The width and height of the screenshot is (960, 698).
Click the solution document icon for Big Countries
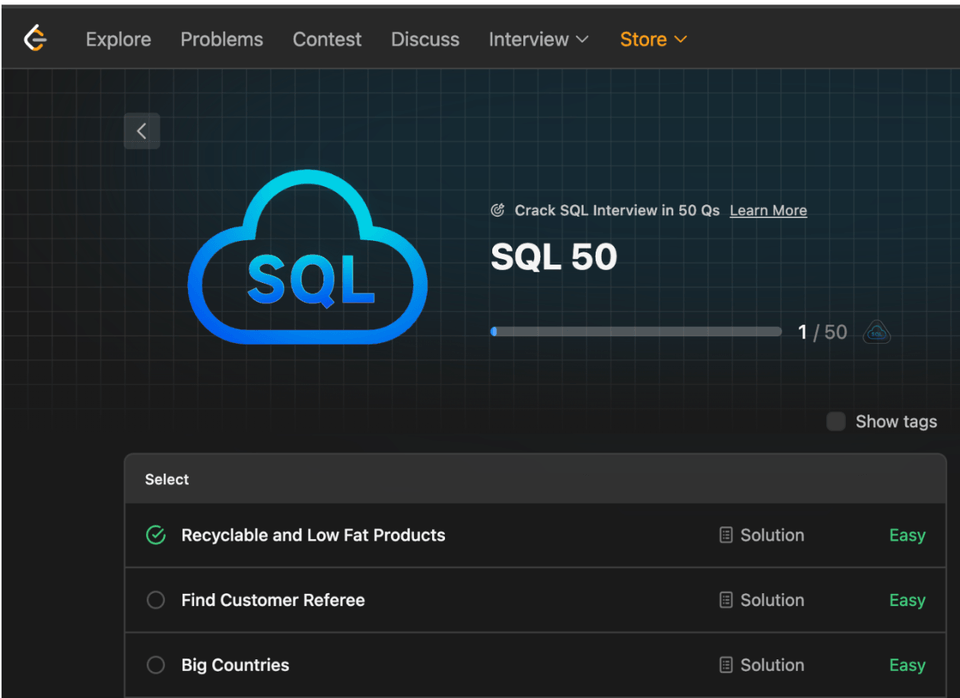[x=726, y=665]
